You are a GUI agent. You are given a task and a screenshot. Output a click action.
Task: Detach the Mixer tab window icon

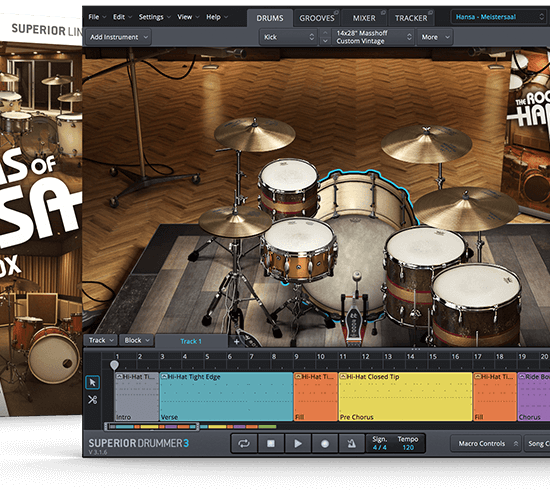coord(383,13)
